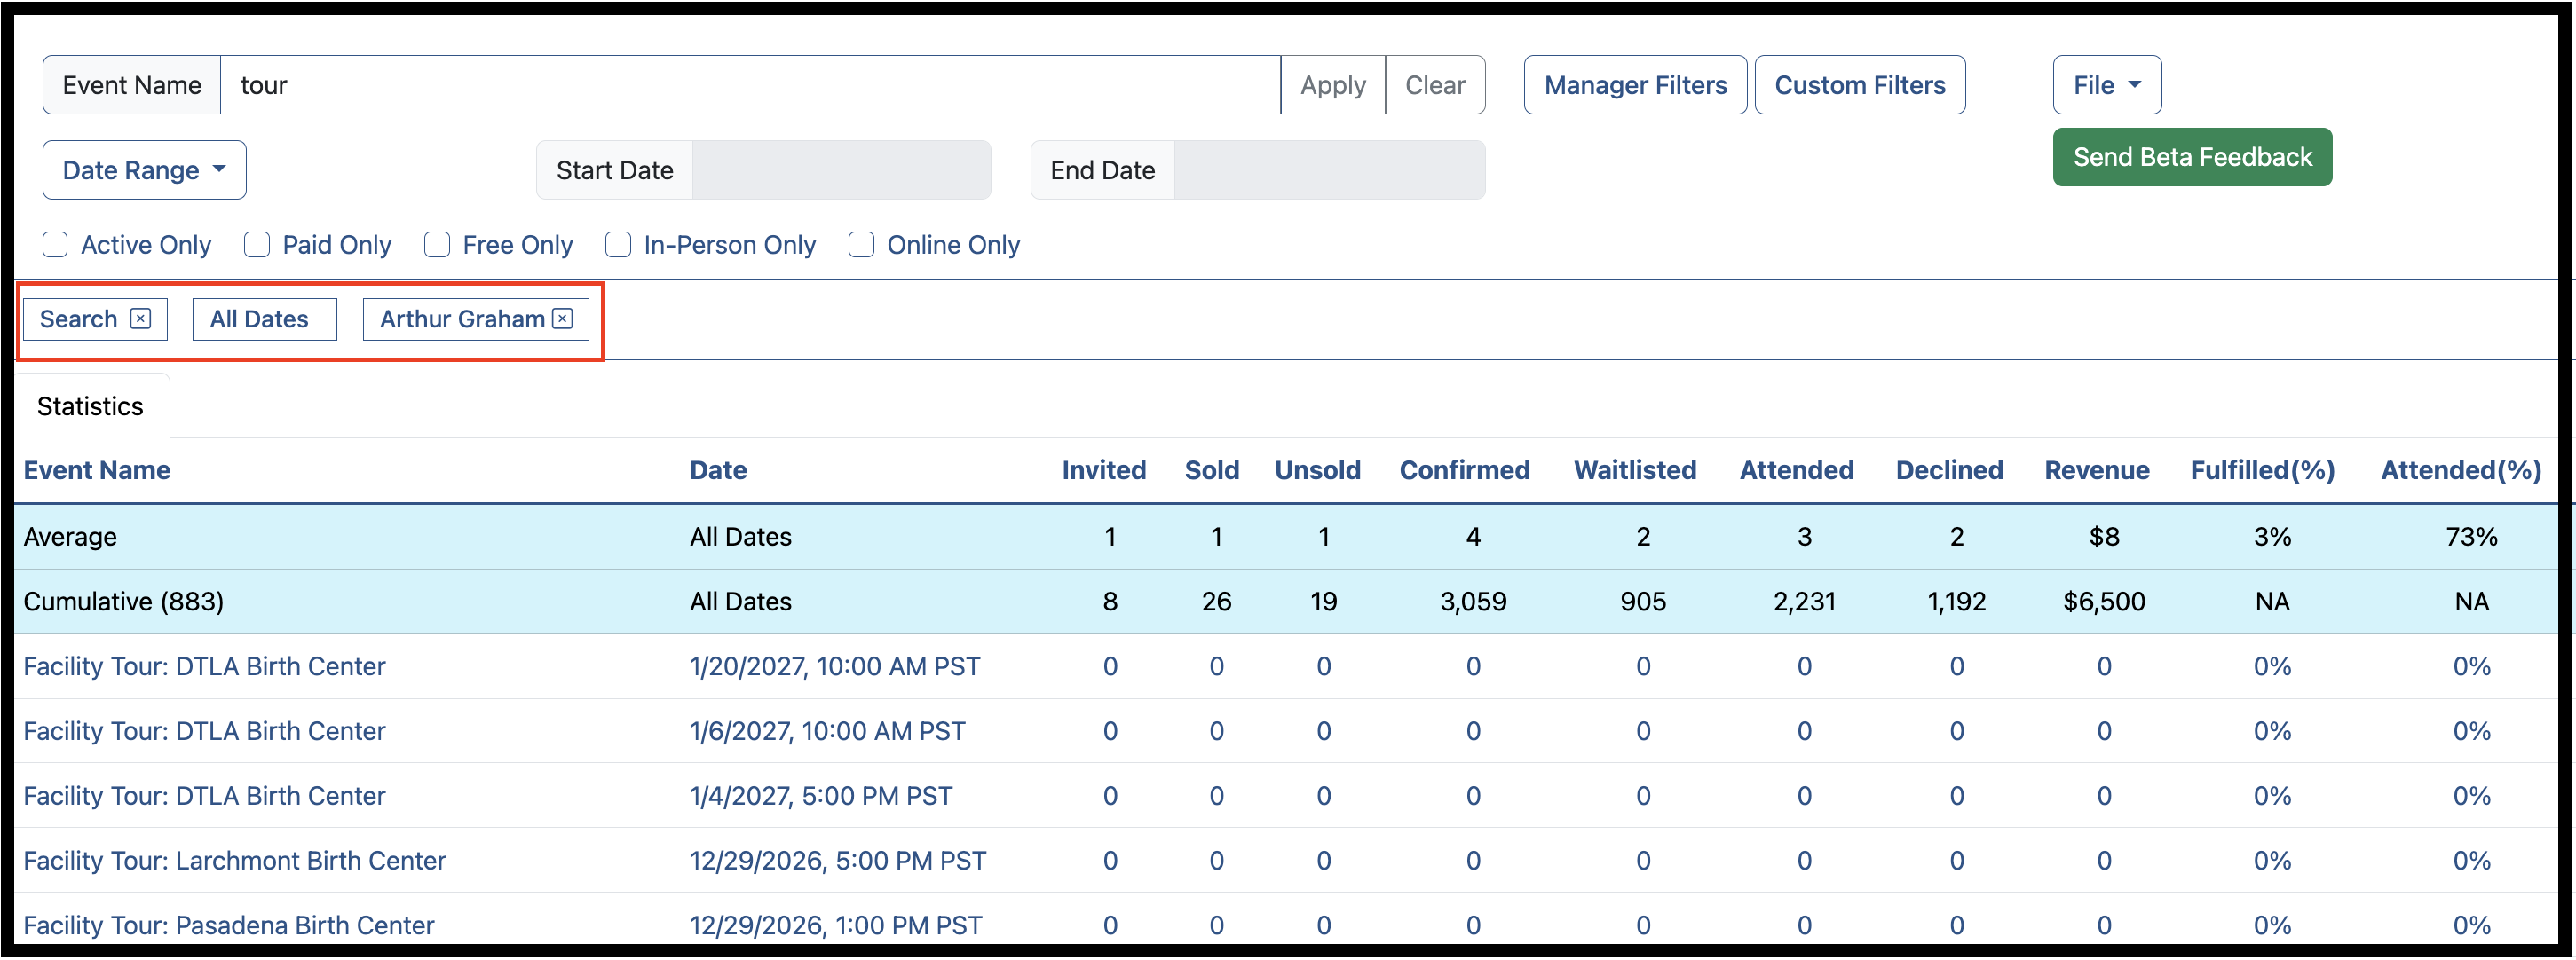The height and width of the screenshot is (960, 2576).
Task: Click the All Dates filter chip
Action: click(264, 319)
